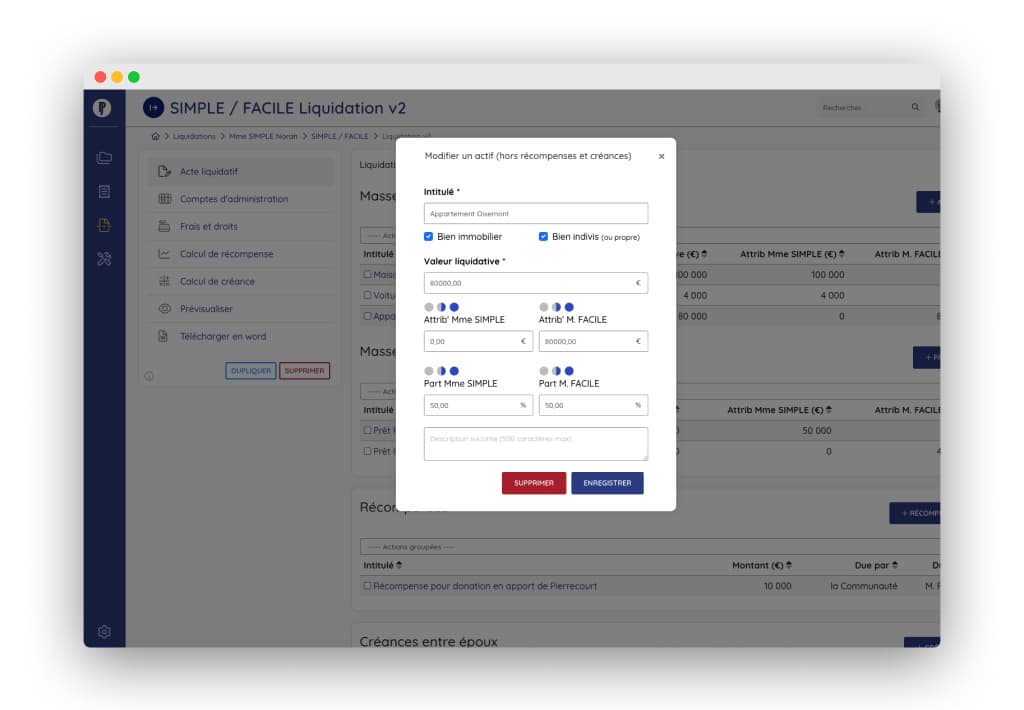
Task: Open settings gear at sidebar bottom
Action: coord(104,632)
